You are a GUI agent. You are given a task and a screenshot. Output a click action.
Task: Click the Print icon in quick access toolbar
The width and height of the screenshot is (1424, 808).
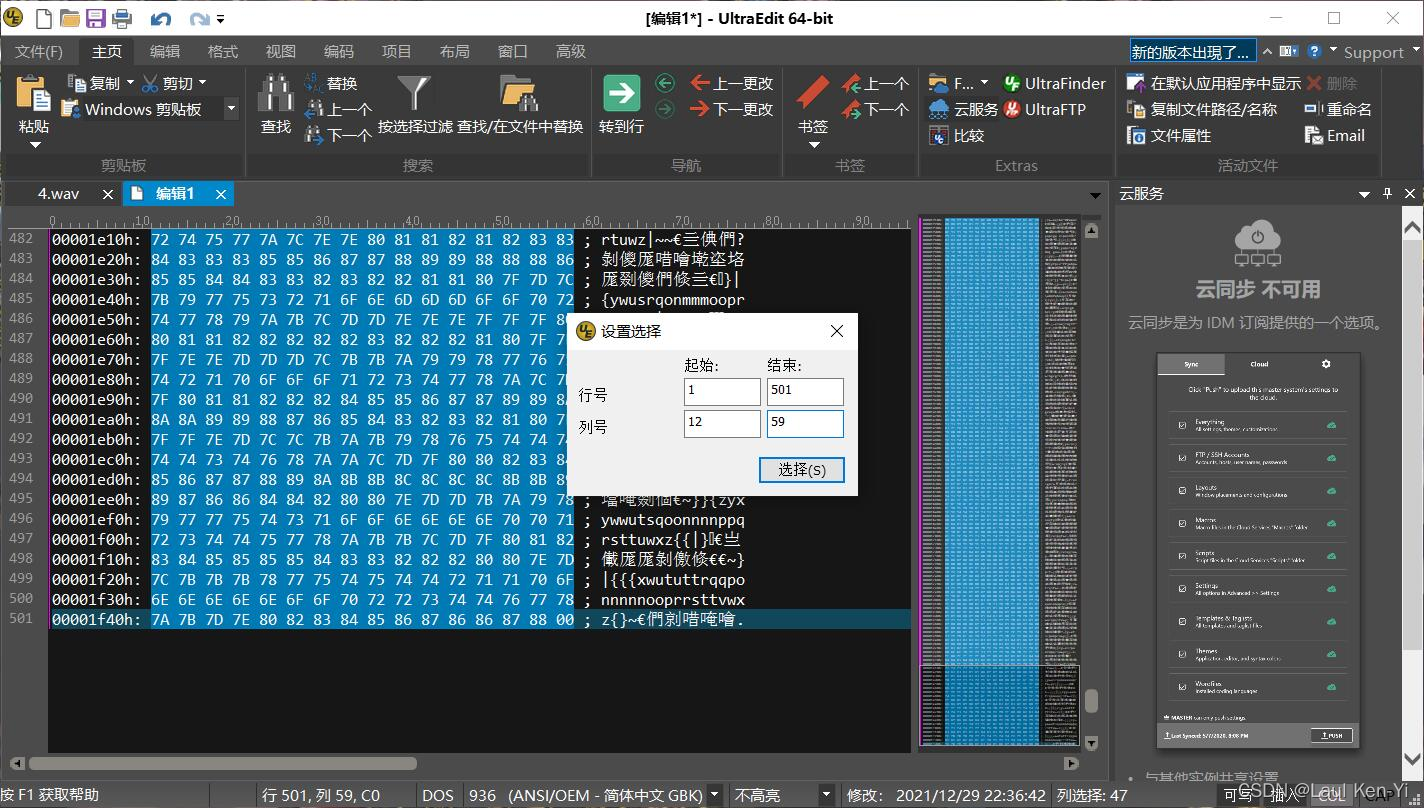click(122, 18)
